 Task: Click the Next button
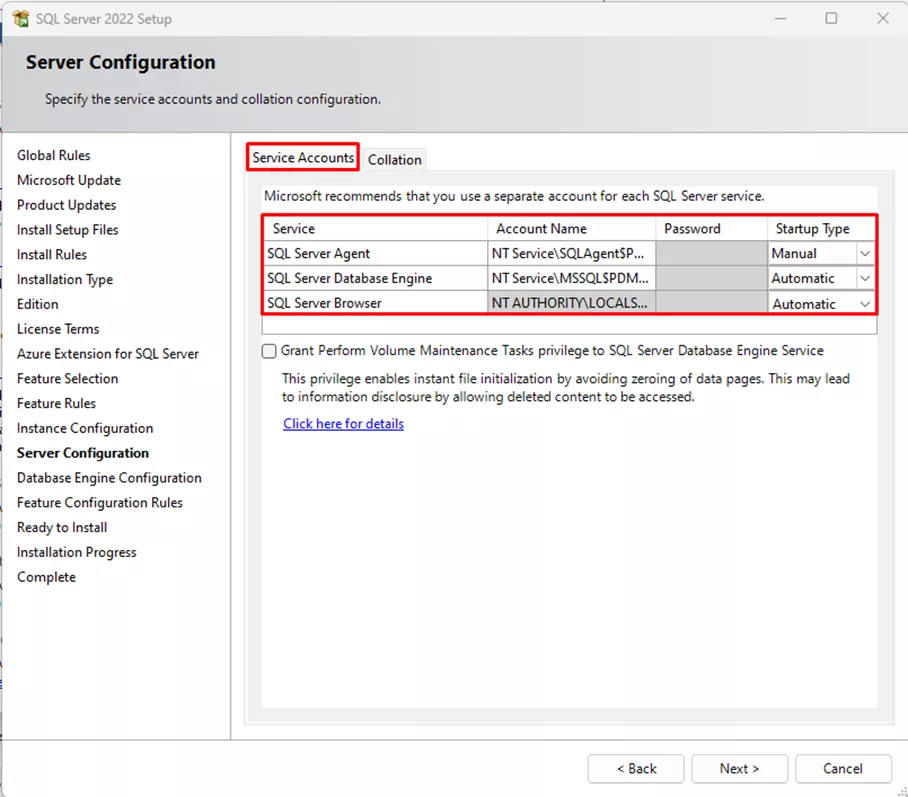[739, 769]
